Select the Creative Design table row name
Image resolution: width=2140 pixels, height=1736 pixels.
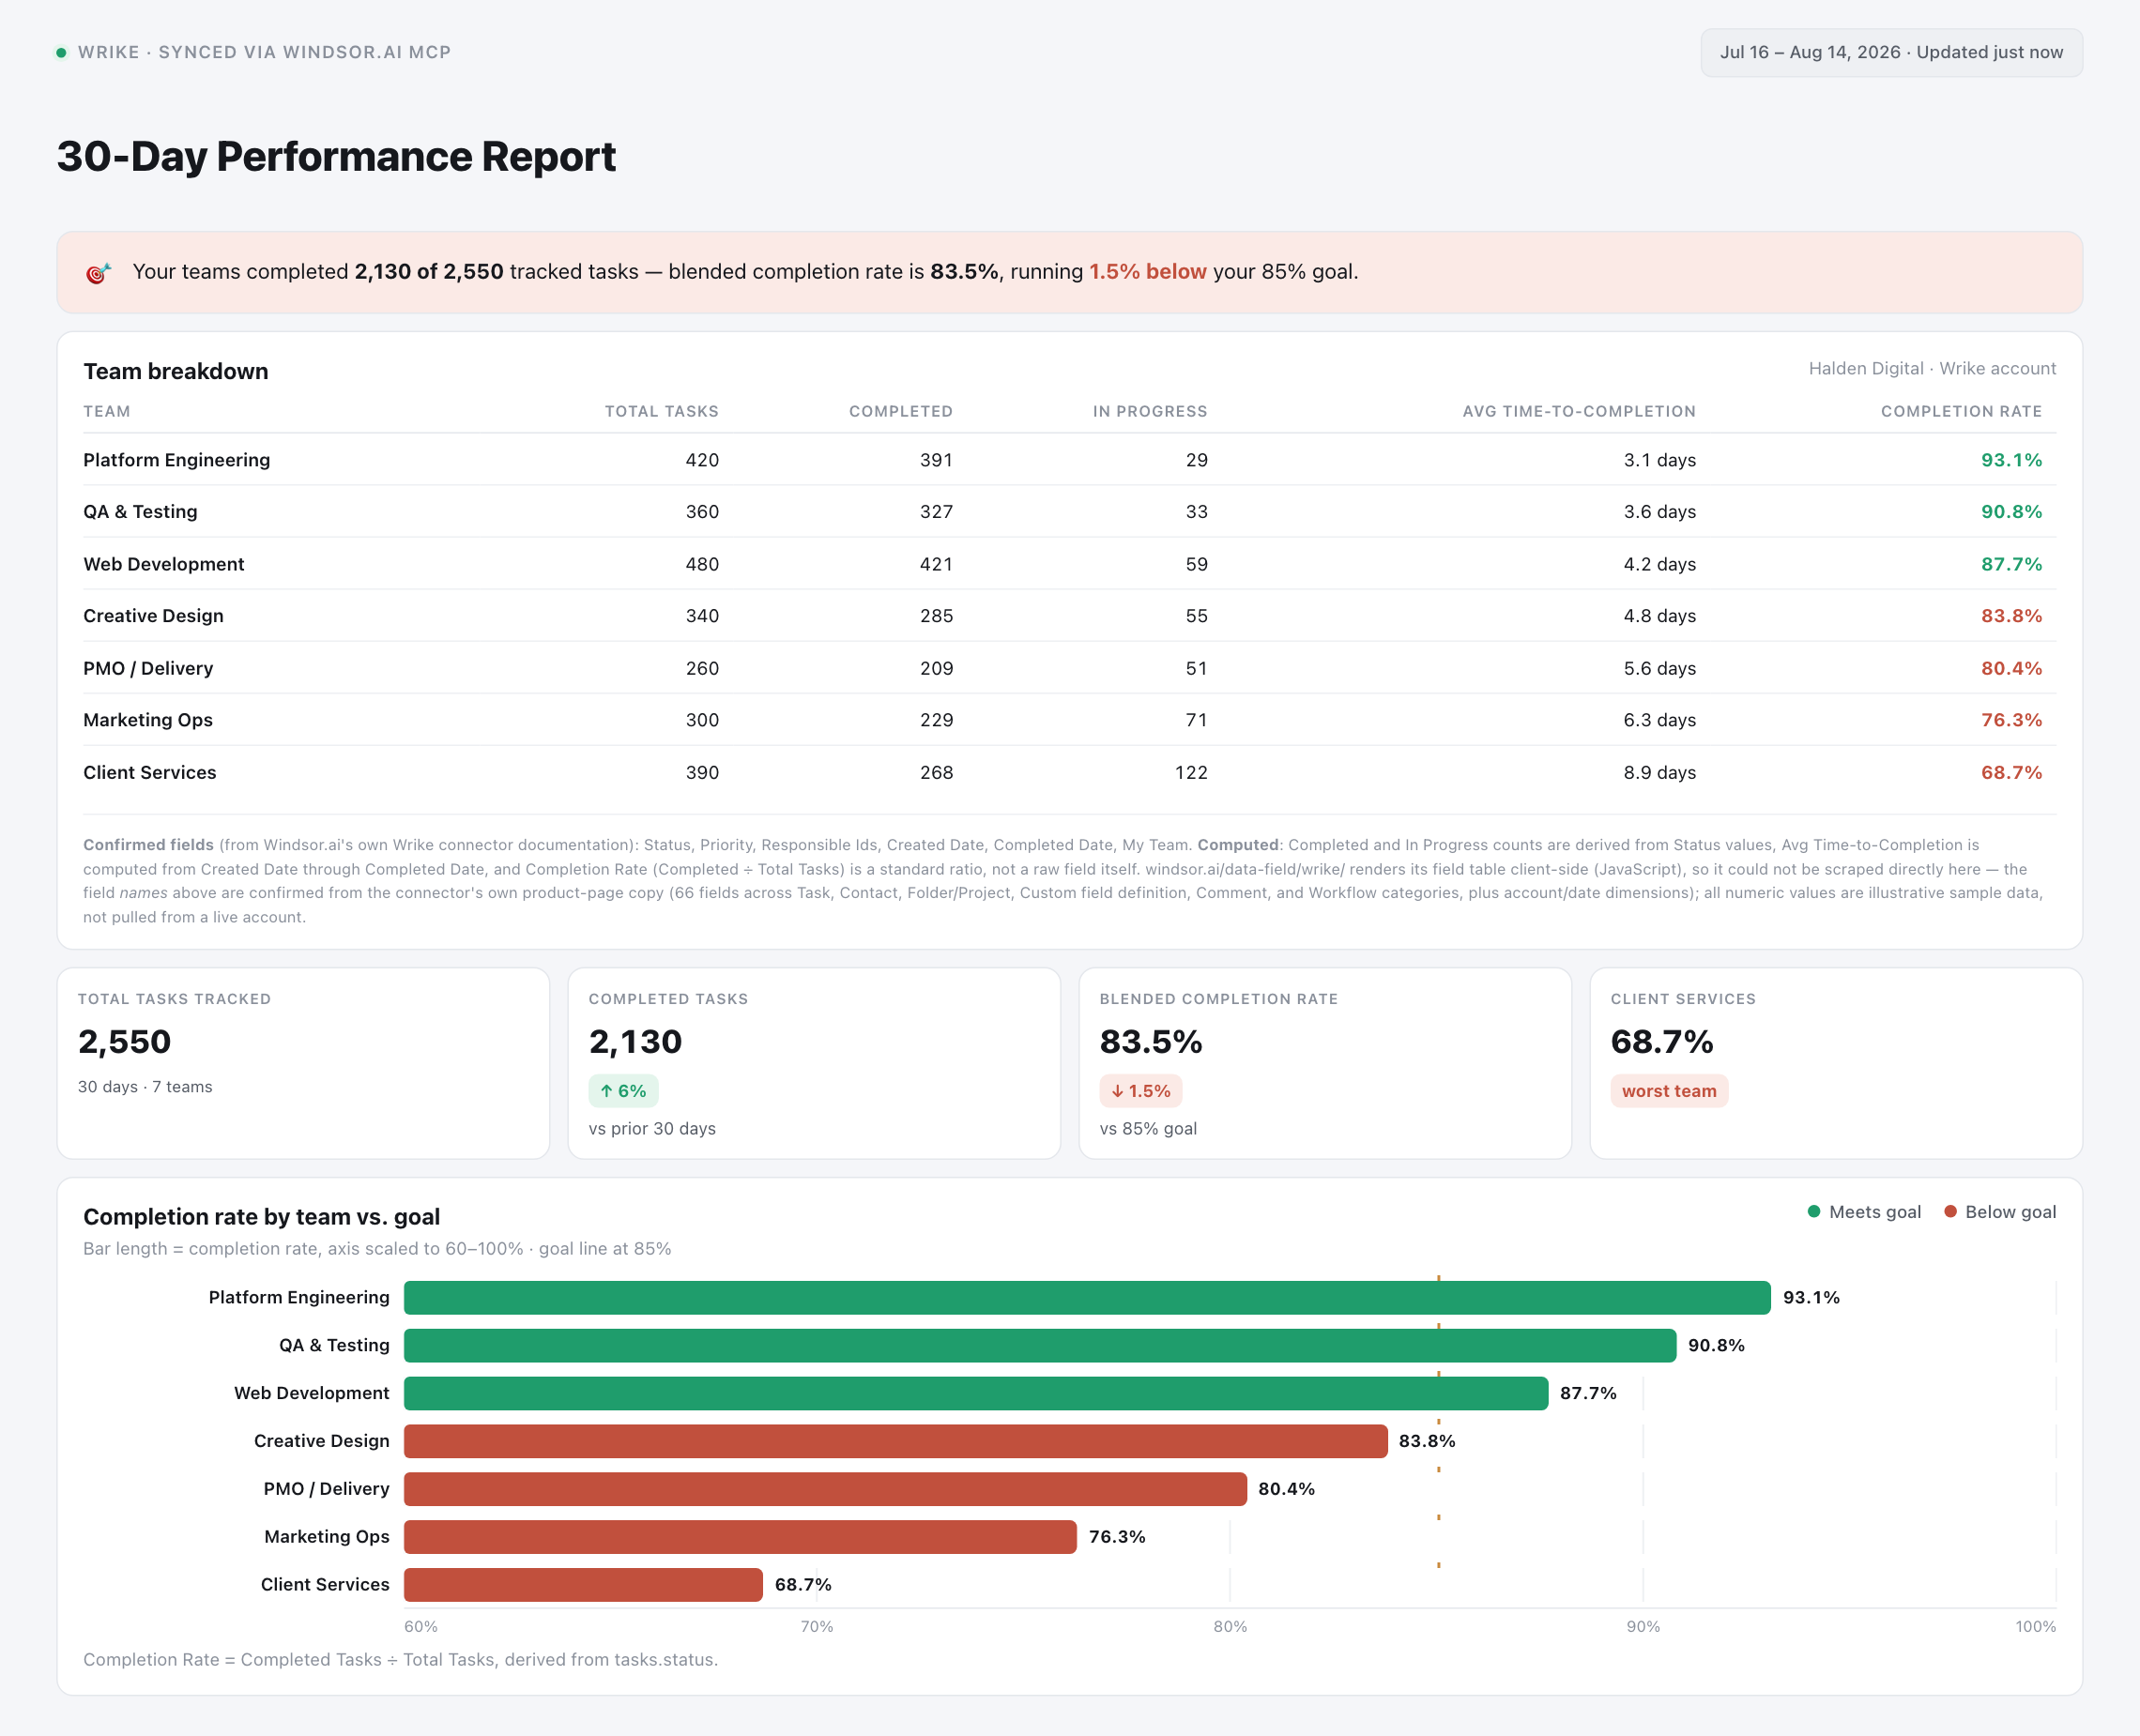tap(153, 616)
